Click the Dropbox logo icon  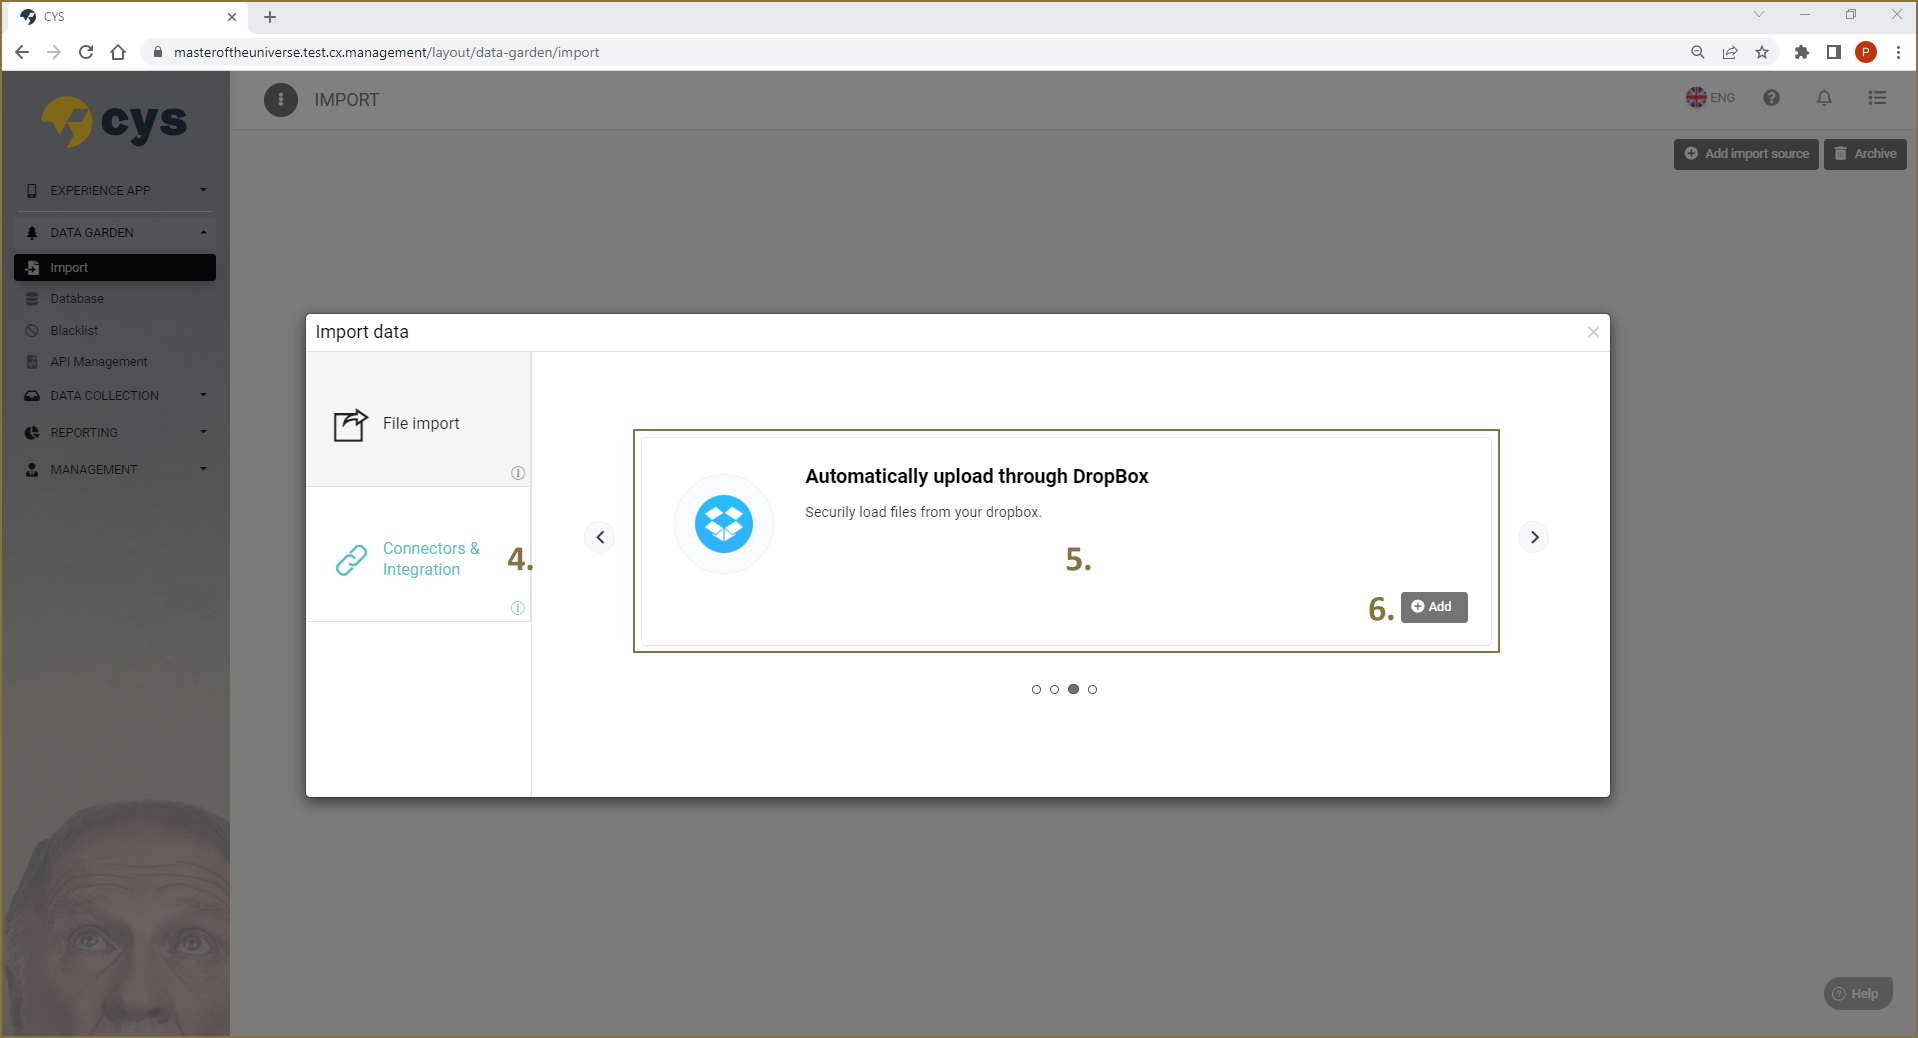pyautogui.click(x=724, y=524)
